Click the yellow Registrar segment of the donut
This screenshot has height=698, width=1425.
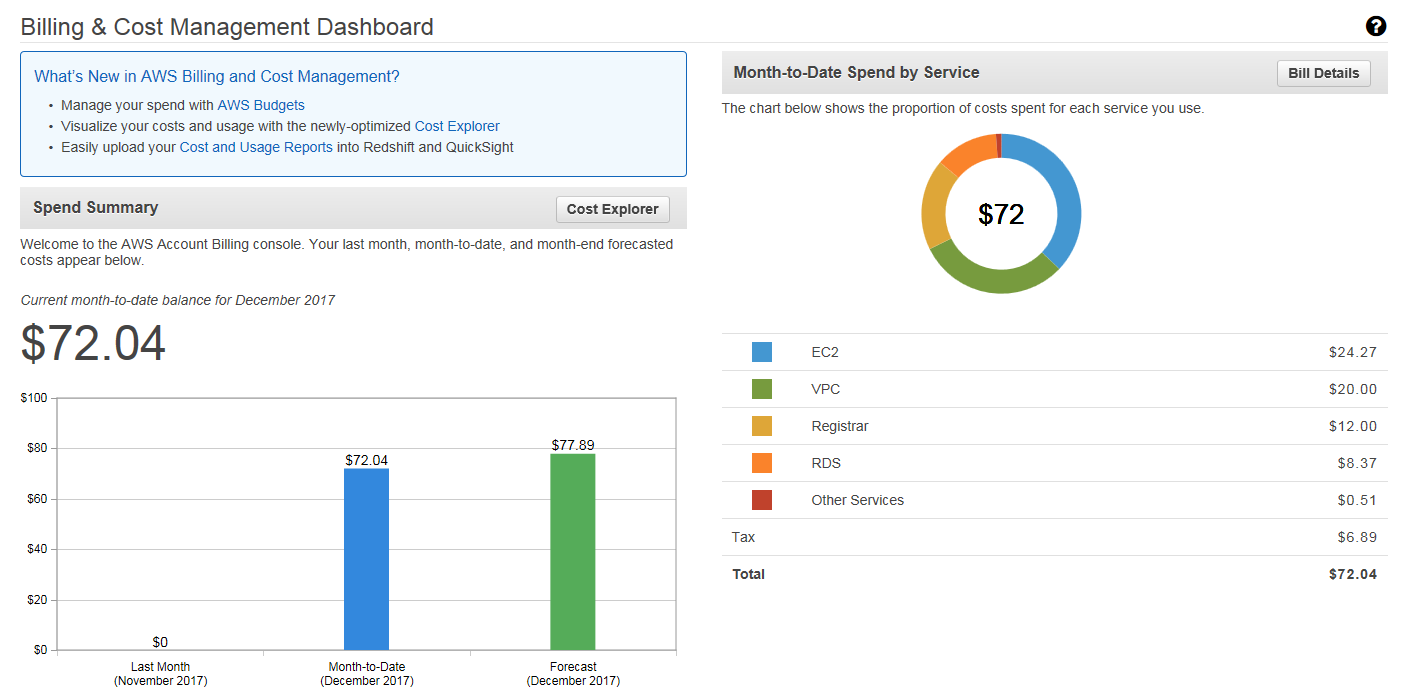point(935,207)
